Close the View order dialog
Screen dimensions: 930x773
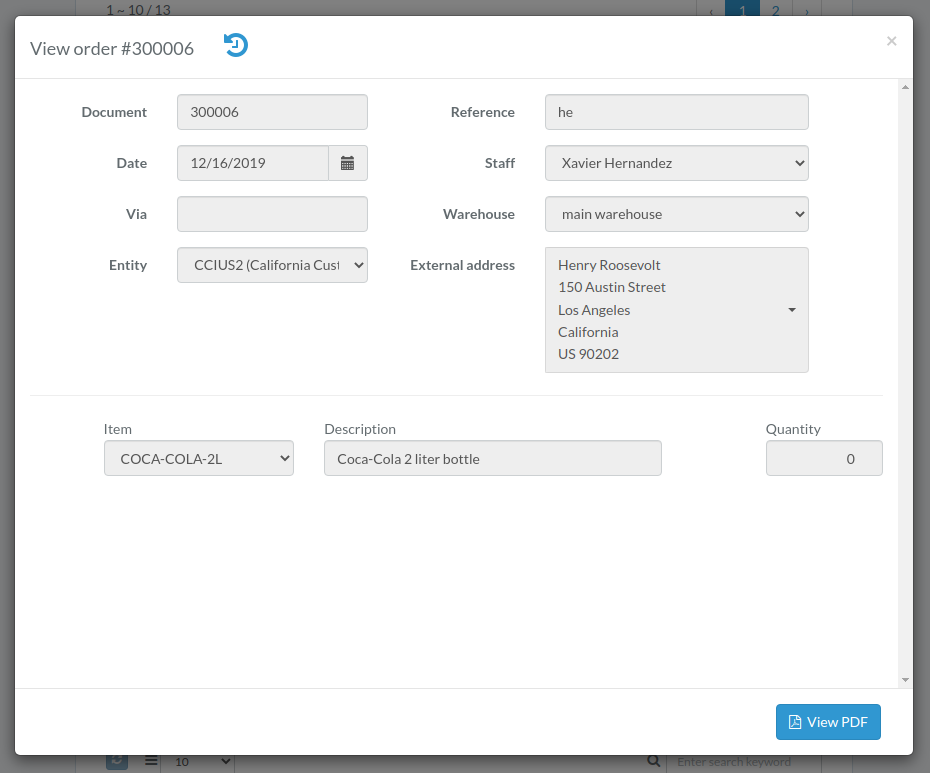click(x=891, y=41)
